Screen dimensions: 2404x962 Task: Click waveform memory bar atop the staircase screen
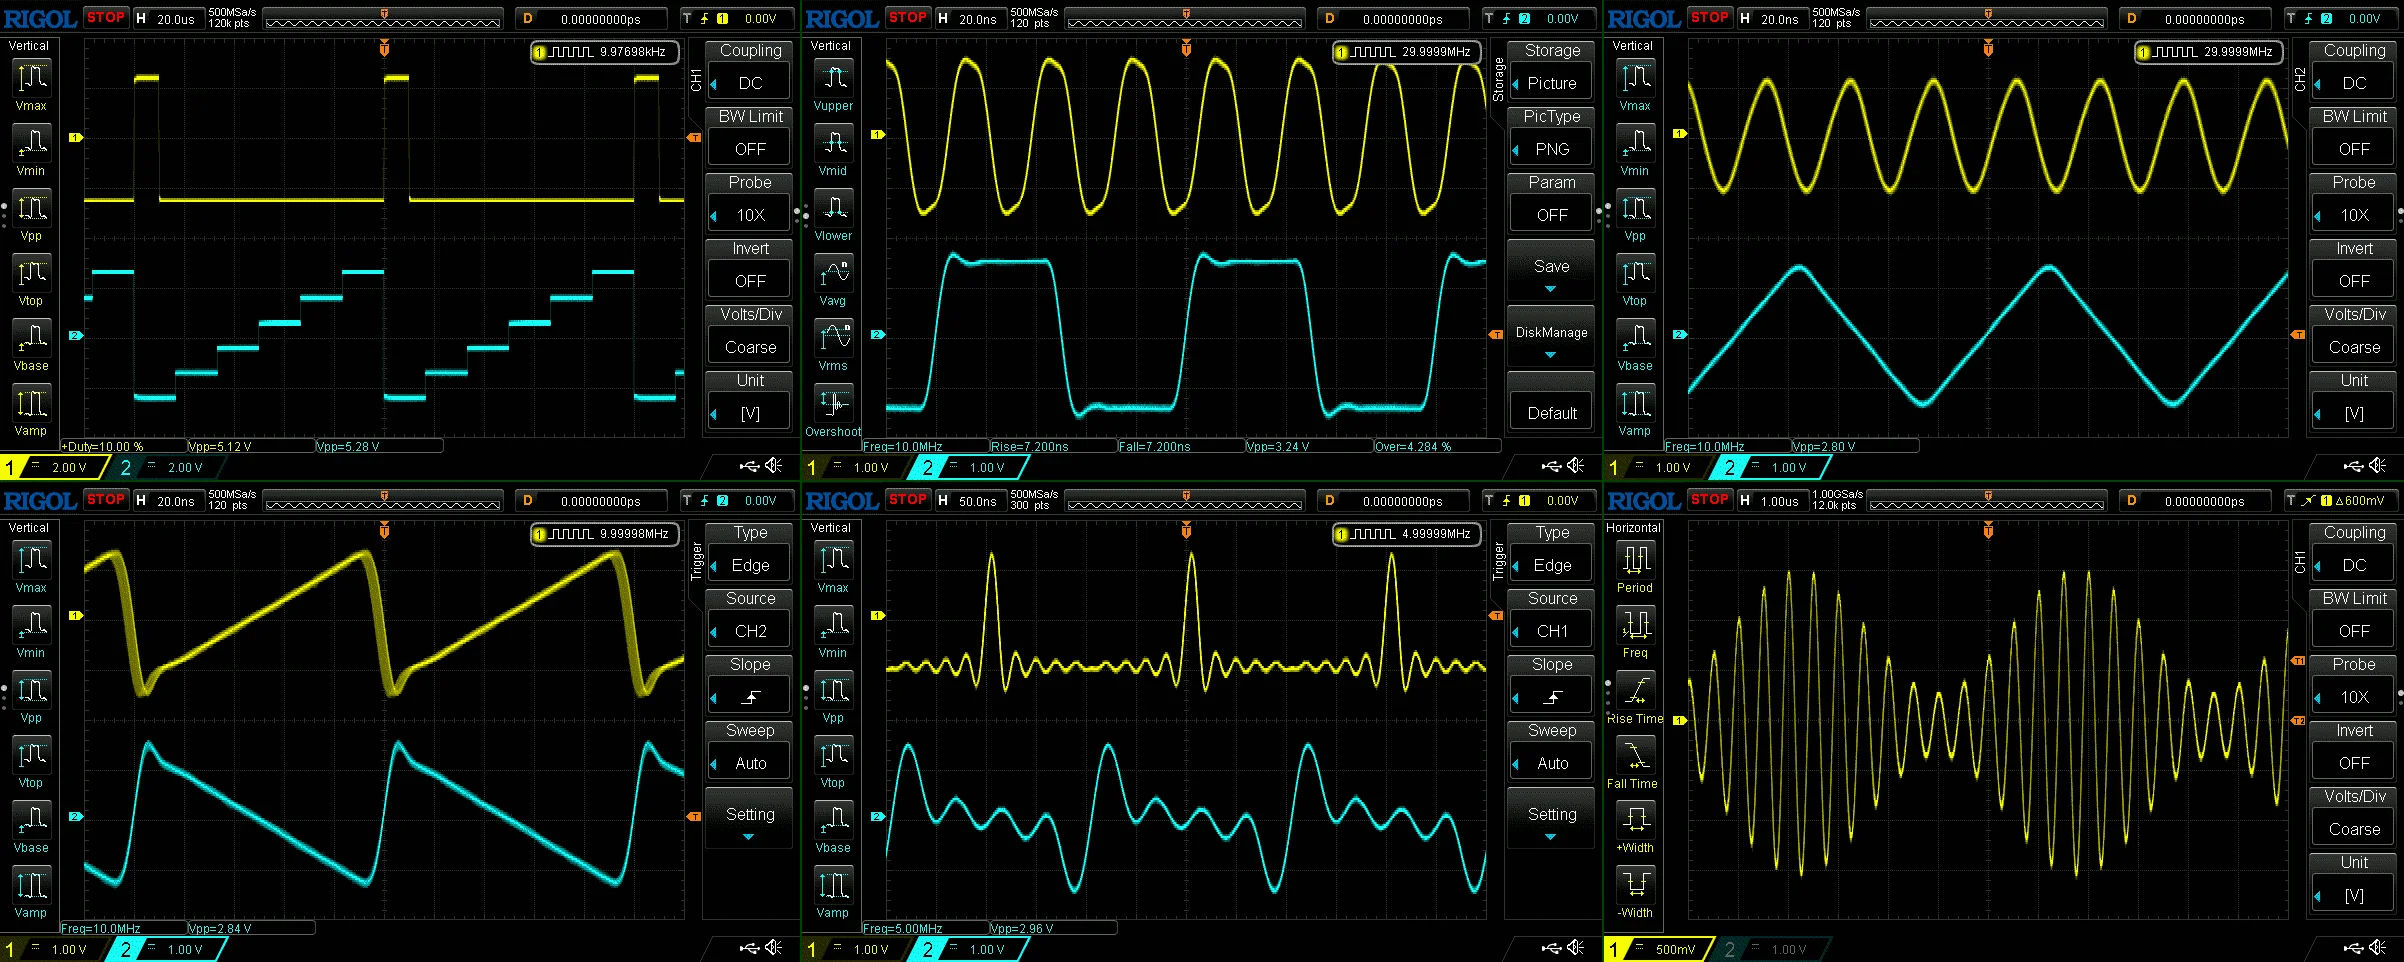pyautogui.click(x=384, y=19)
